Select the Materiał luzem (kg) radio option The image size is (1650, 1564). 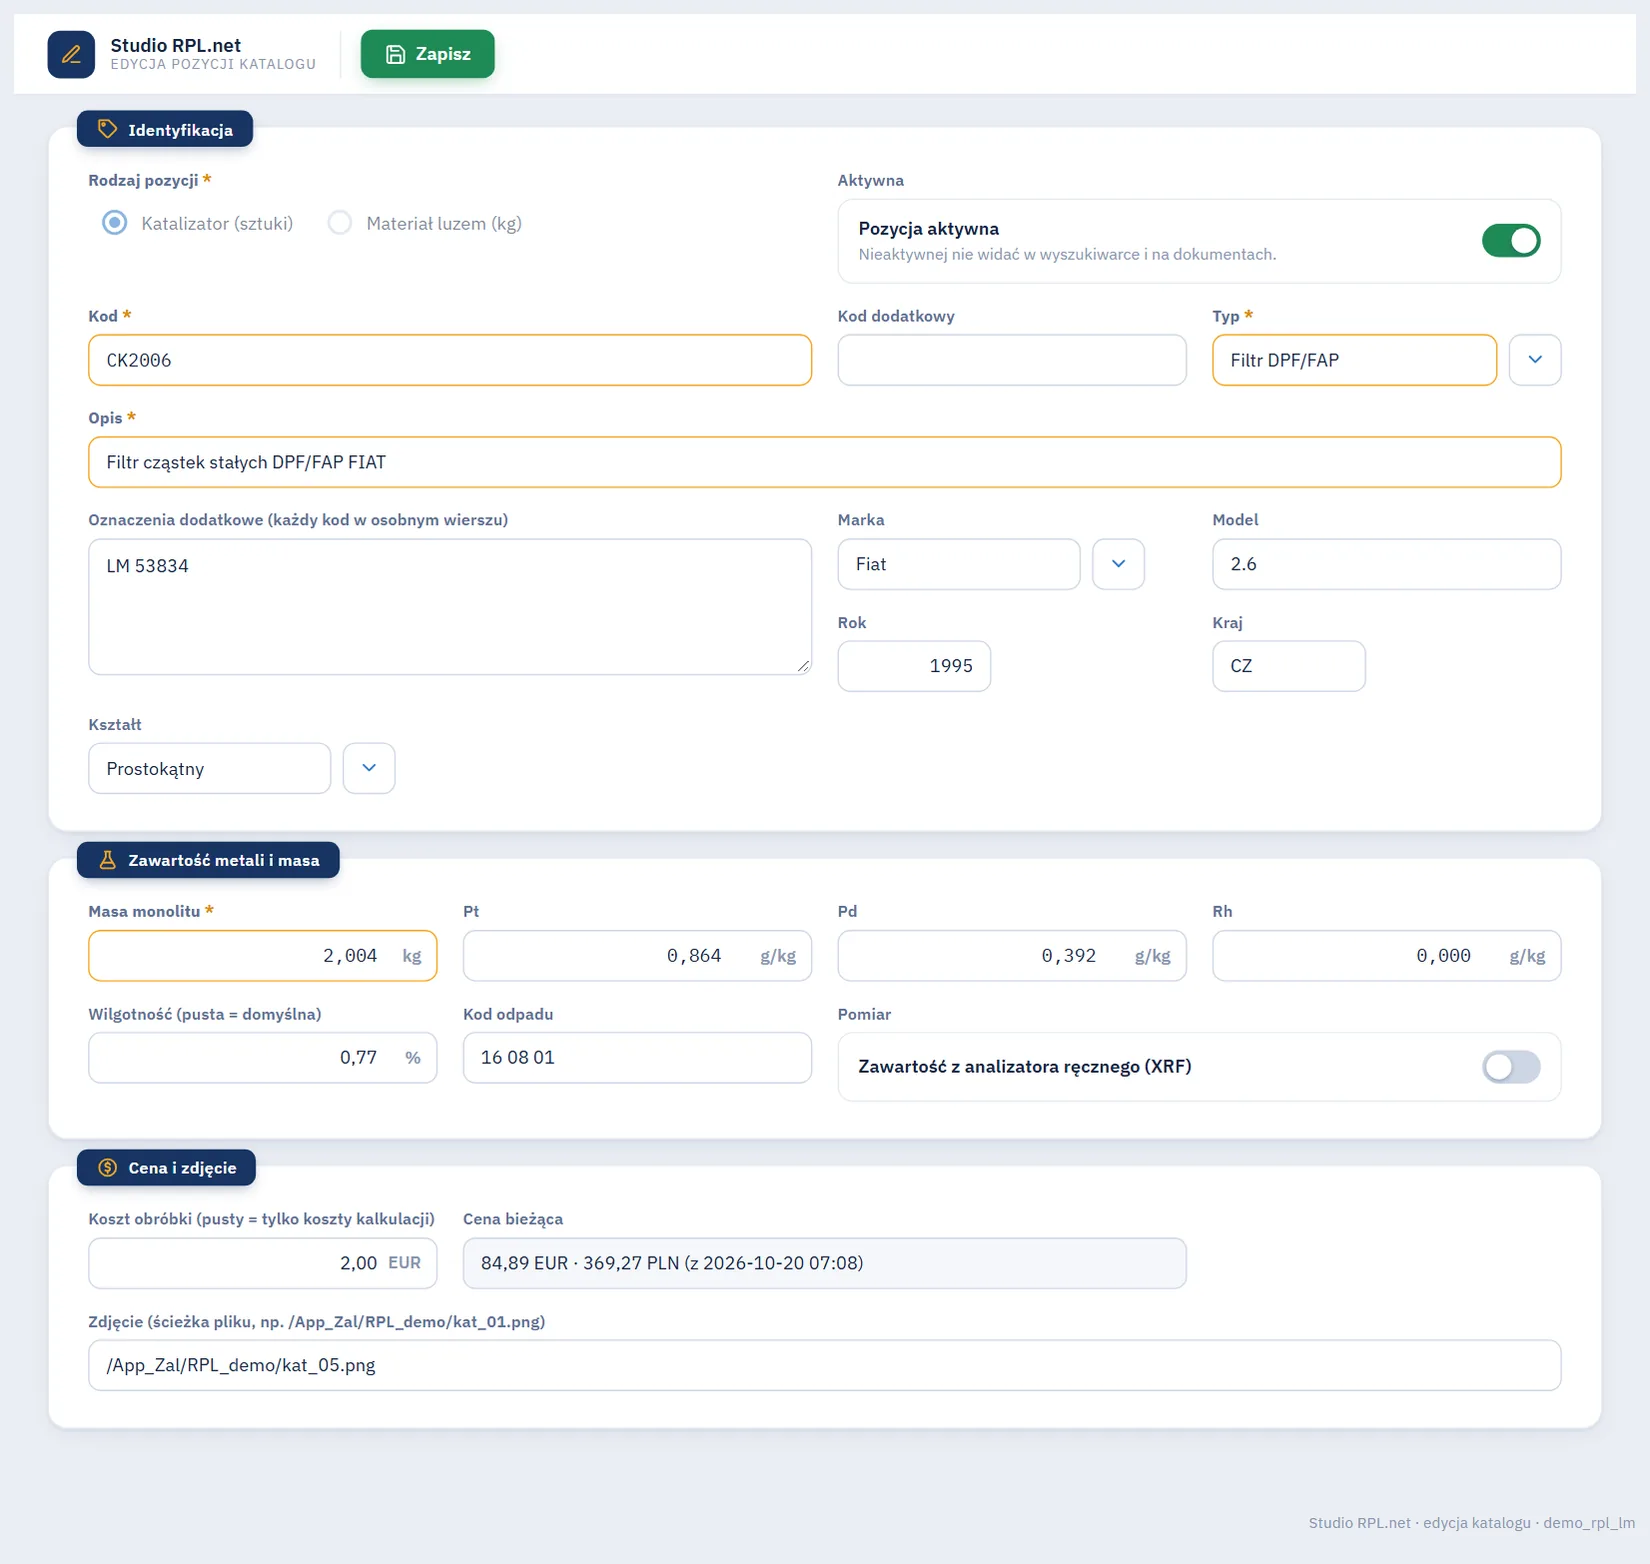click(340, 223)
